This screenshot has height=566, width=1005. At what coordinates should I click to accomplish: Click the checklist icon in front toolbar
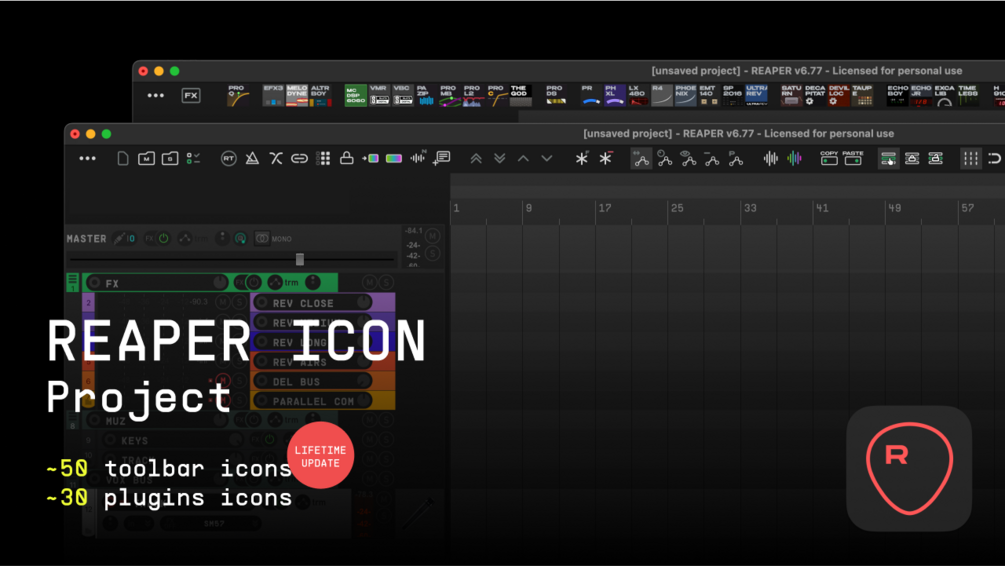tap(193, 158)
